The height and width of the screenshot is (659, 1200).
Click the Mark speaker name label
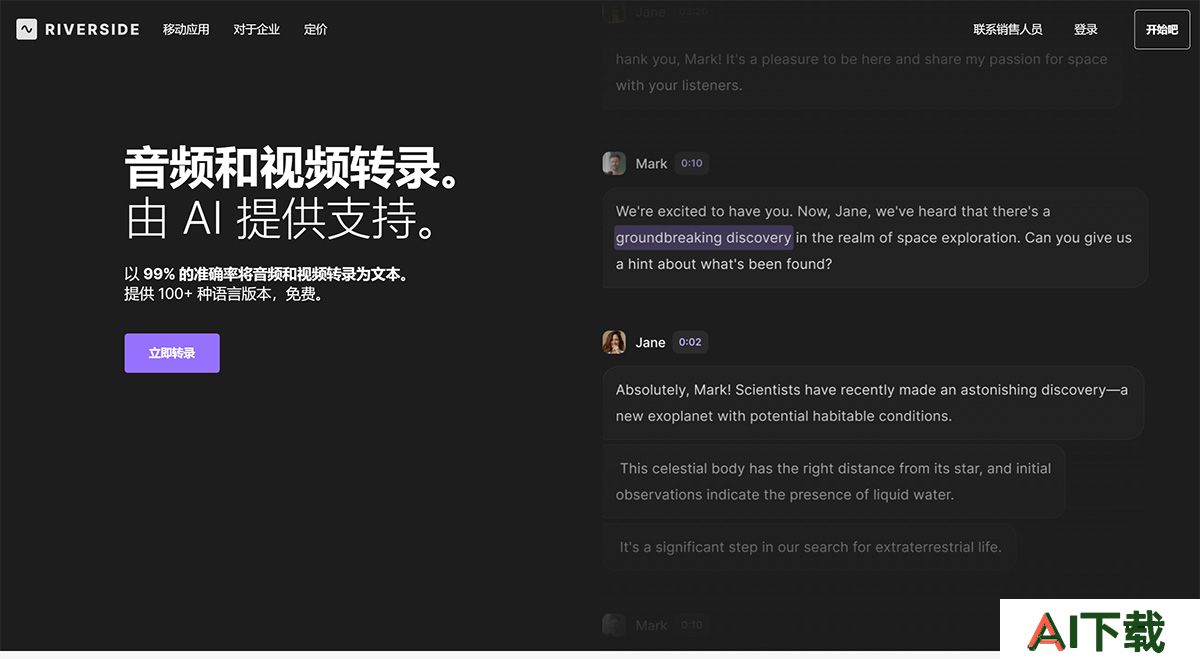click(x=651, y=163)
